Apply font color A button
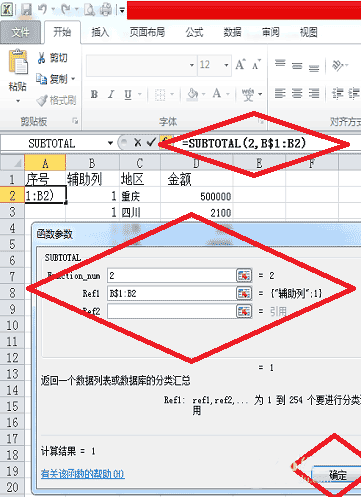361x497 pixels. (217, 94)
